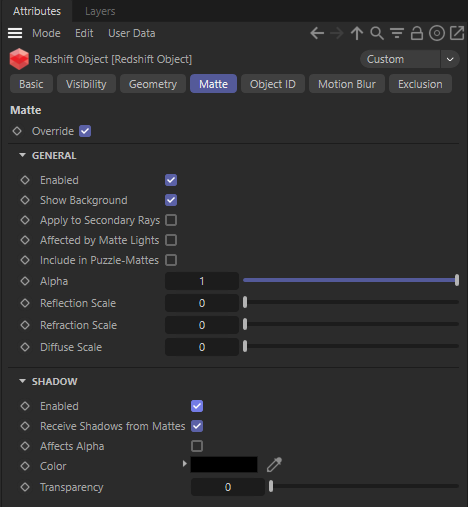The height and width of the screenshot is (507, 468).
Task: Open the User Data menu
Action: 132,33
